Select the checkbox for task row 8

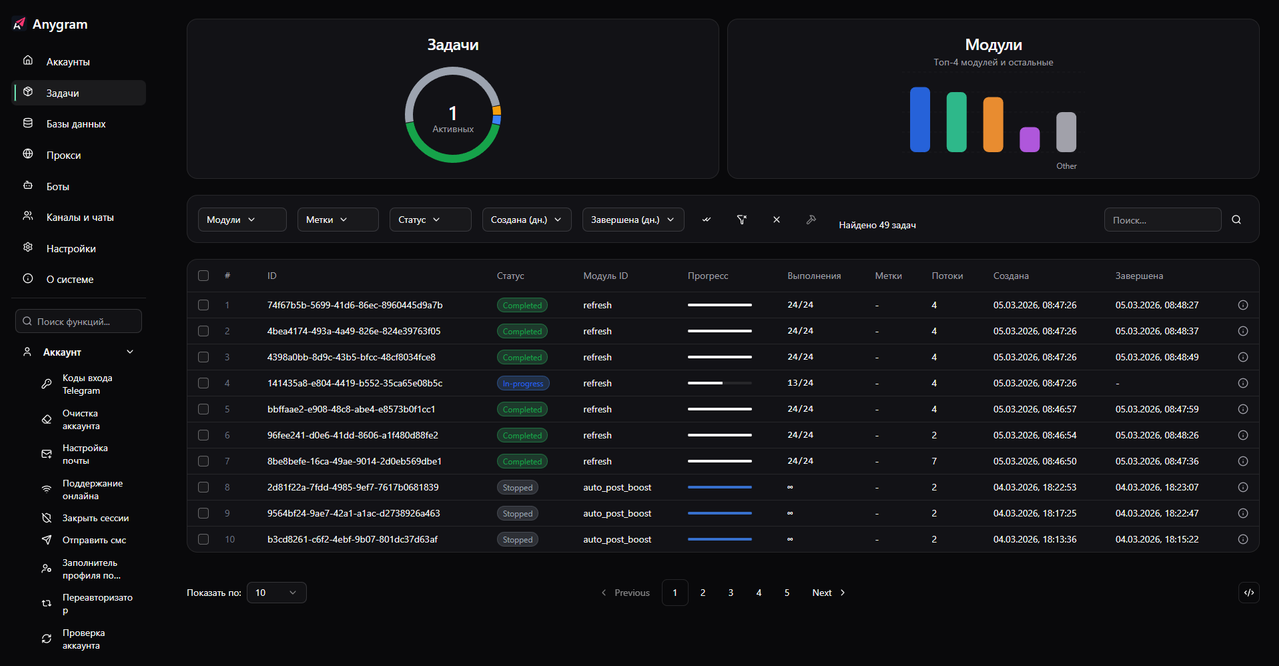pyautogui.click(x=204, y=487)
